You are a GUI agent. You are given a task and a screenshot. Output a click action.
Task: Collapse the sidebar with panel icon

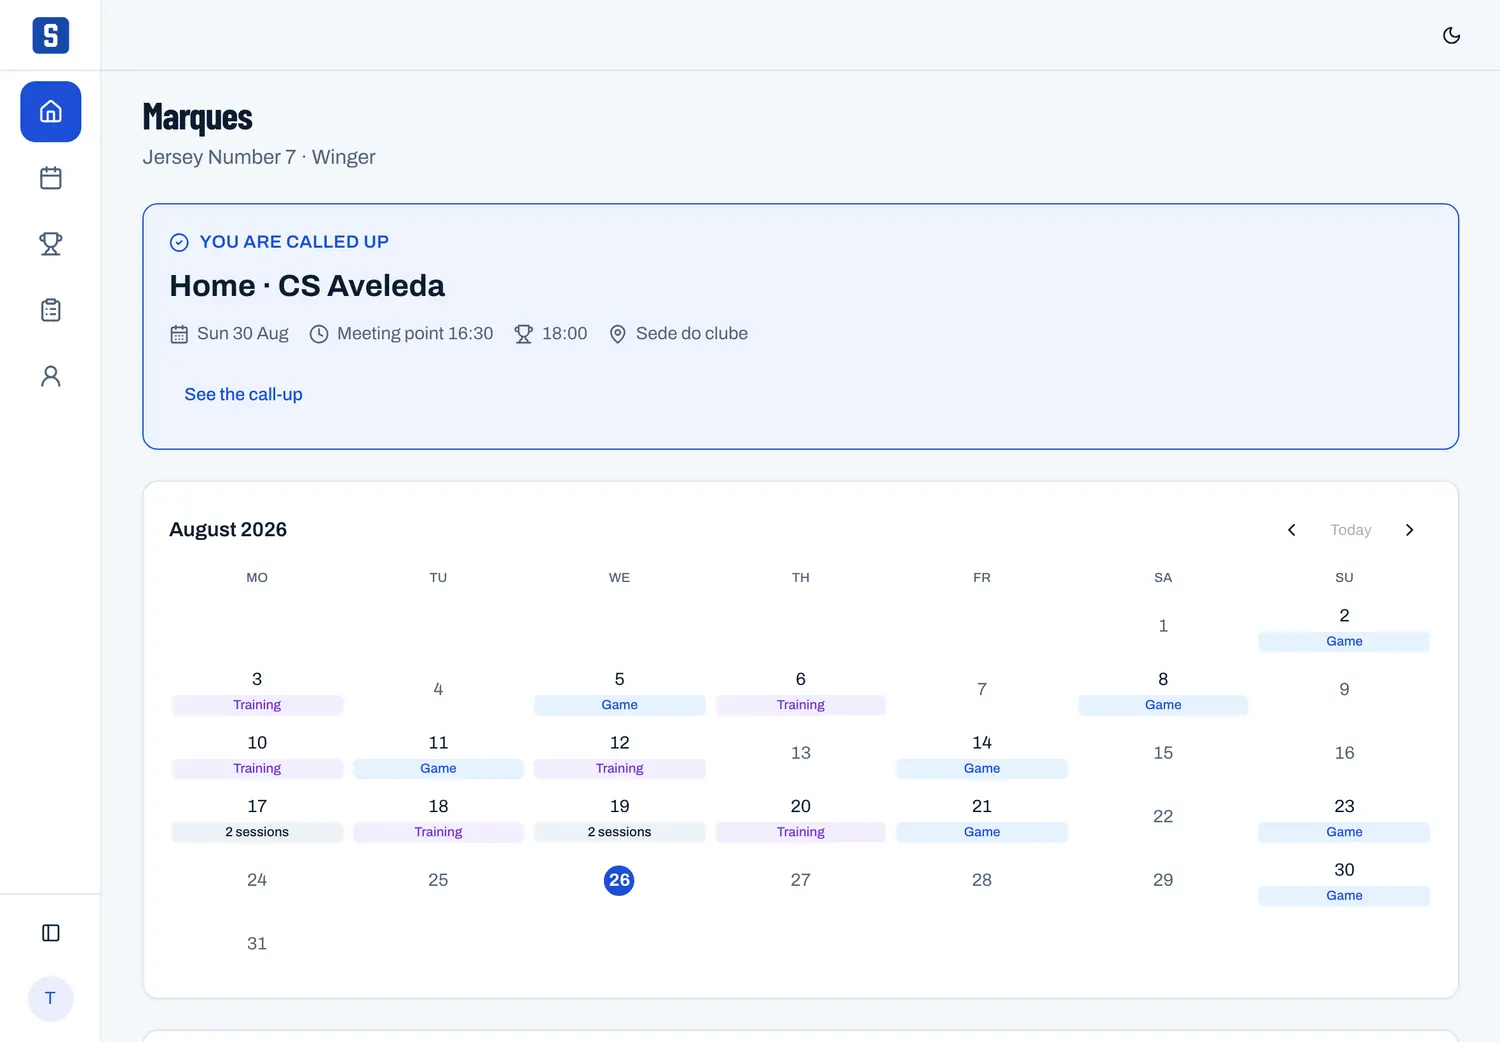coord(51,933)
